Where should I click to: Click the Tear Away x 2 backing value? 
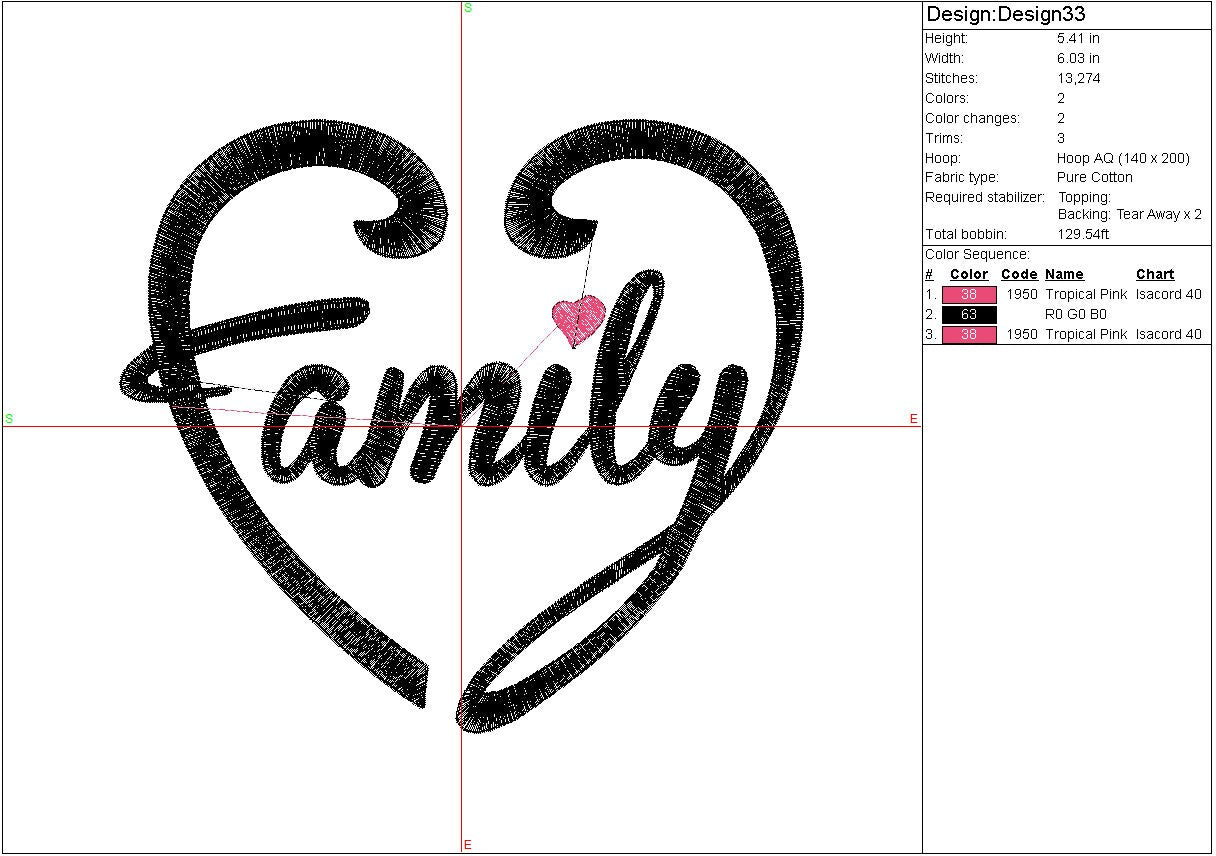click(1158, 215)
